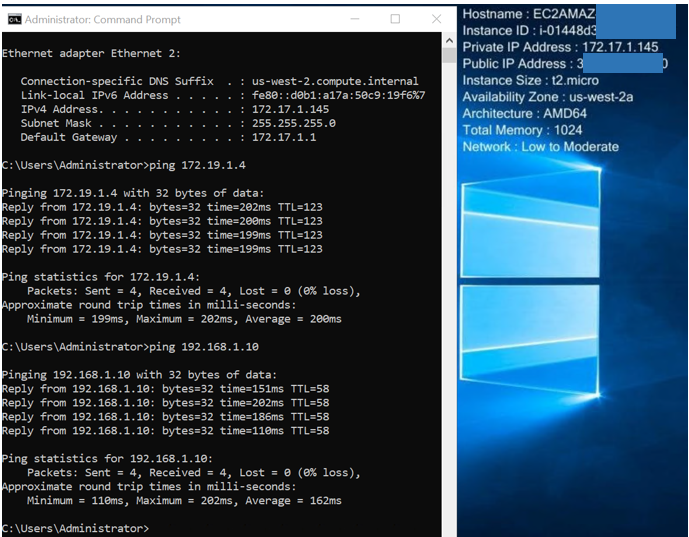Click 'Ping statistics for 172.19.1.4:' line
The width and height of the screenshot is (689, 537).
[x=101, y=277]
